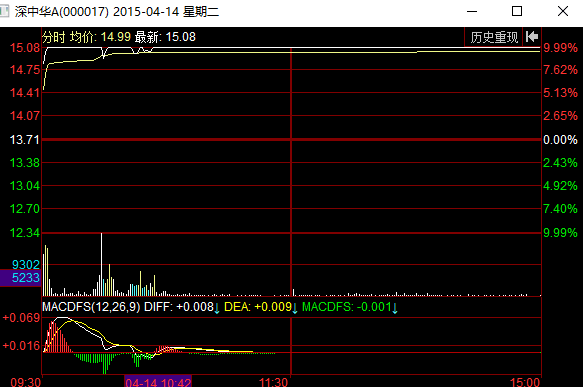Click the 13.71 baseline price label
Image resolution: width=583 pixels, height=387 pixels.
pos(25,140)
